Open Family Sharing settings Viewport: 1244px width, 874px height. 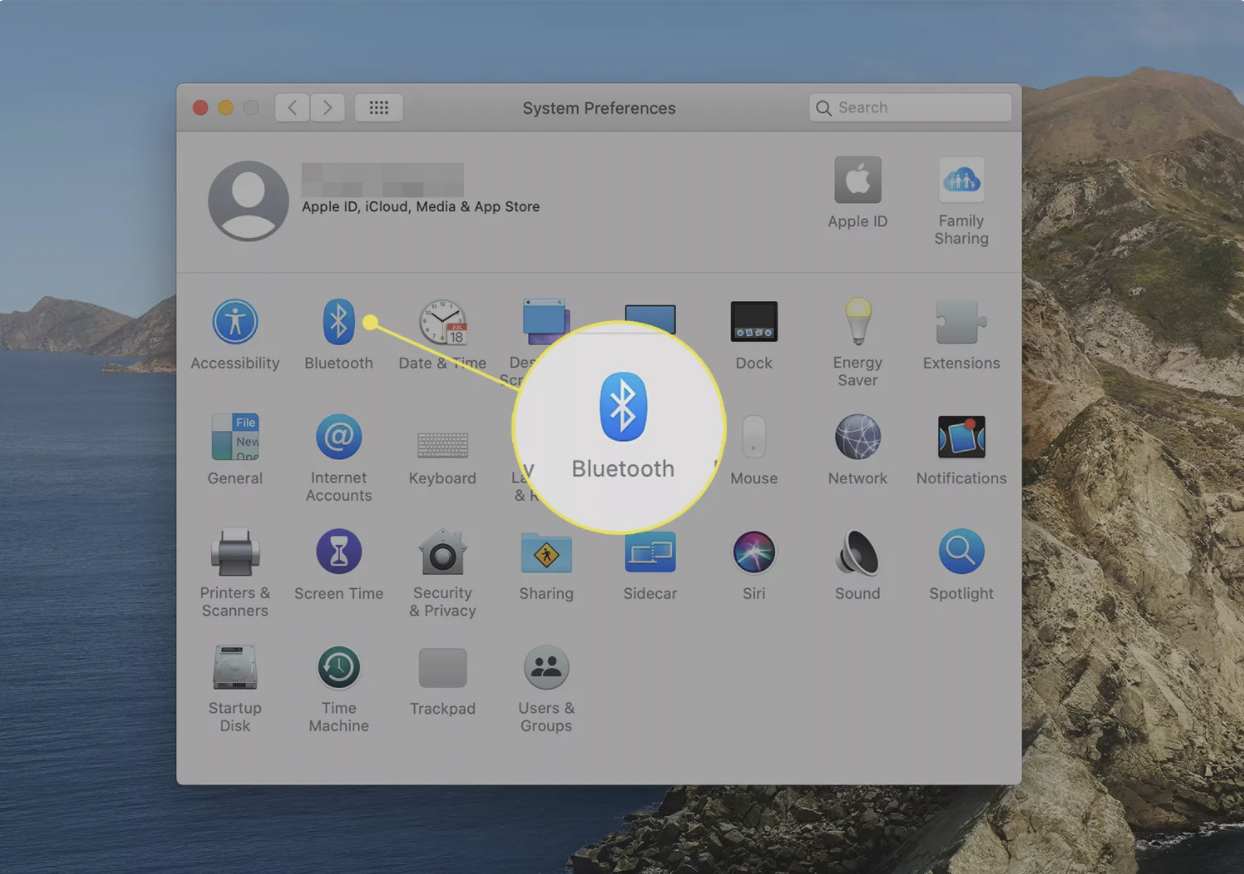coord(961,181)
